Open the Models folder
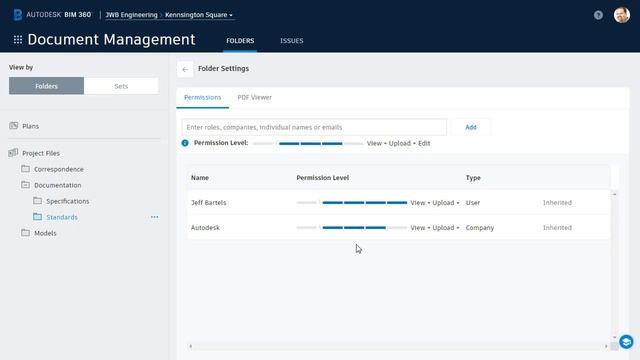The height and width of the screenshot is (360, 640). click(45, 233)
